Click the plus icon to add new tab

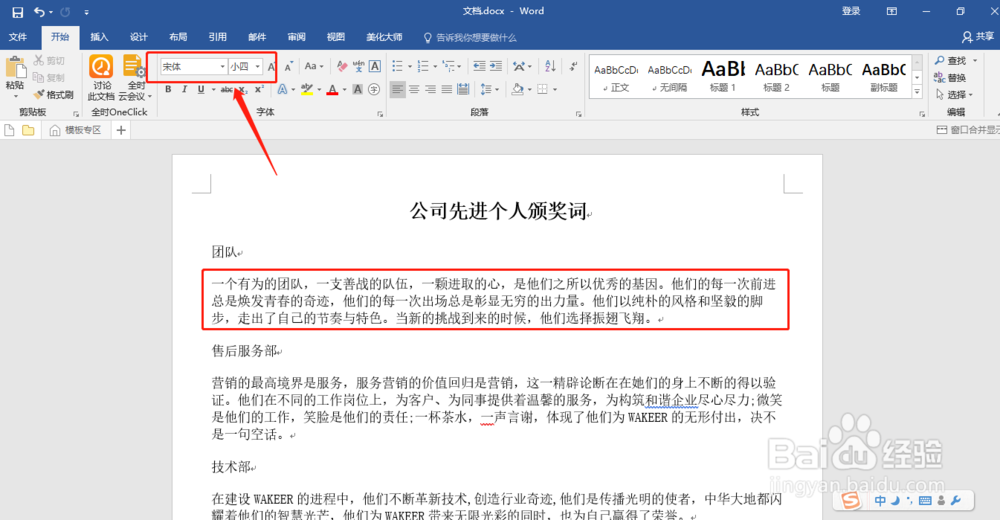click(121, 130)
